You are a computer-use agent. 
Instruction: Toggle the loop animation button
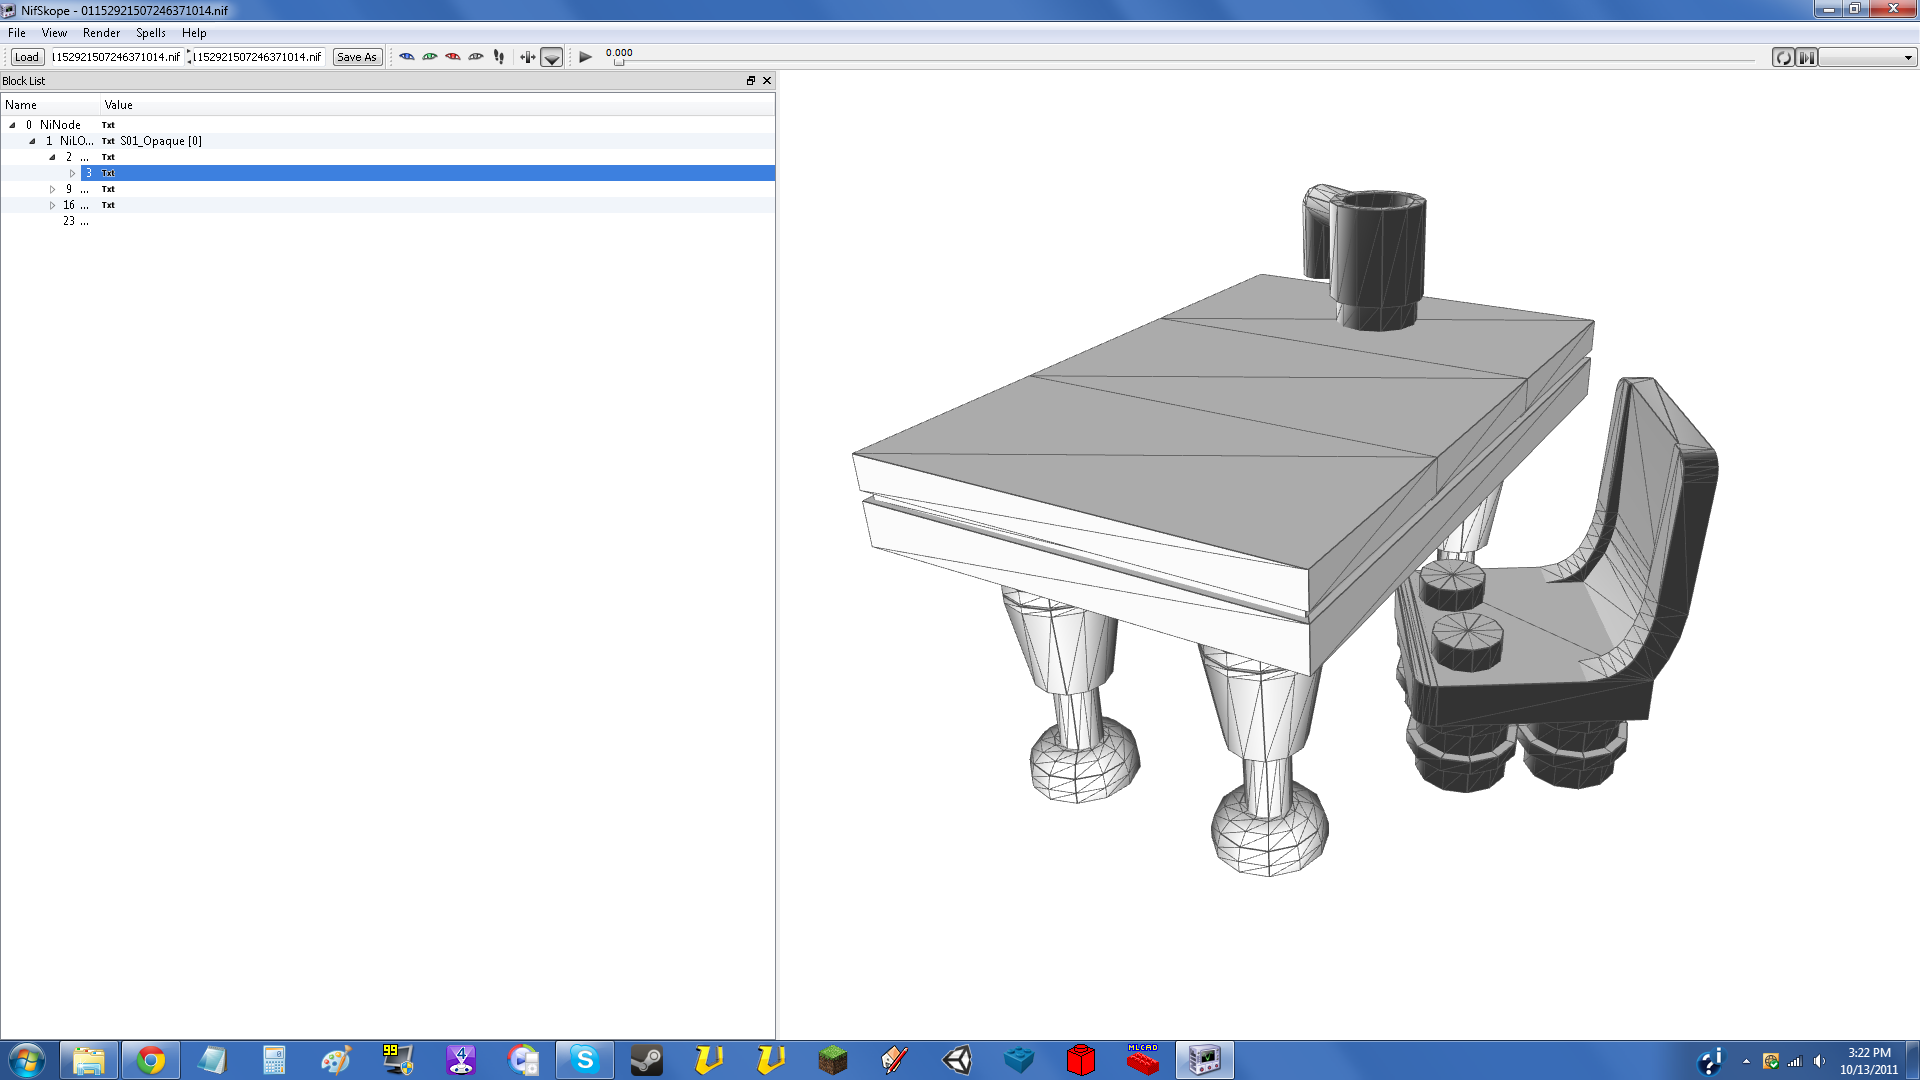[x=1782, y=58]
